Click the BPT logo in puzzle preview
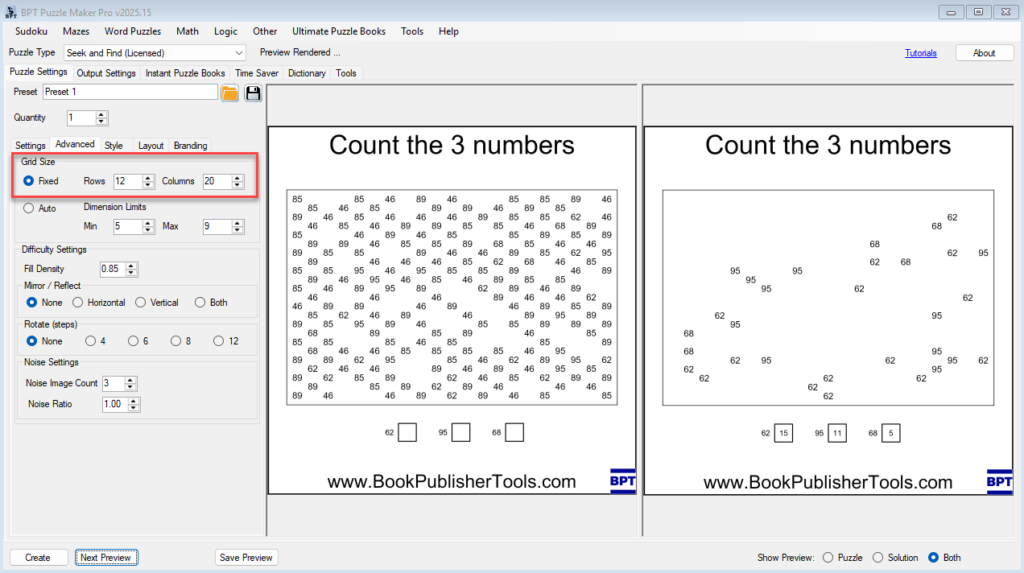This screenshot has width=1024, height=573. pos(622,481)
